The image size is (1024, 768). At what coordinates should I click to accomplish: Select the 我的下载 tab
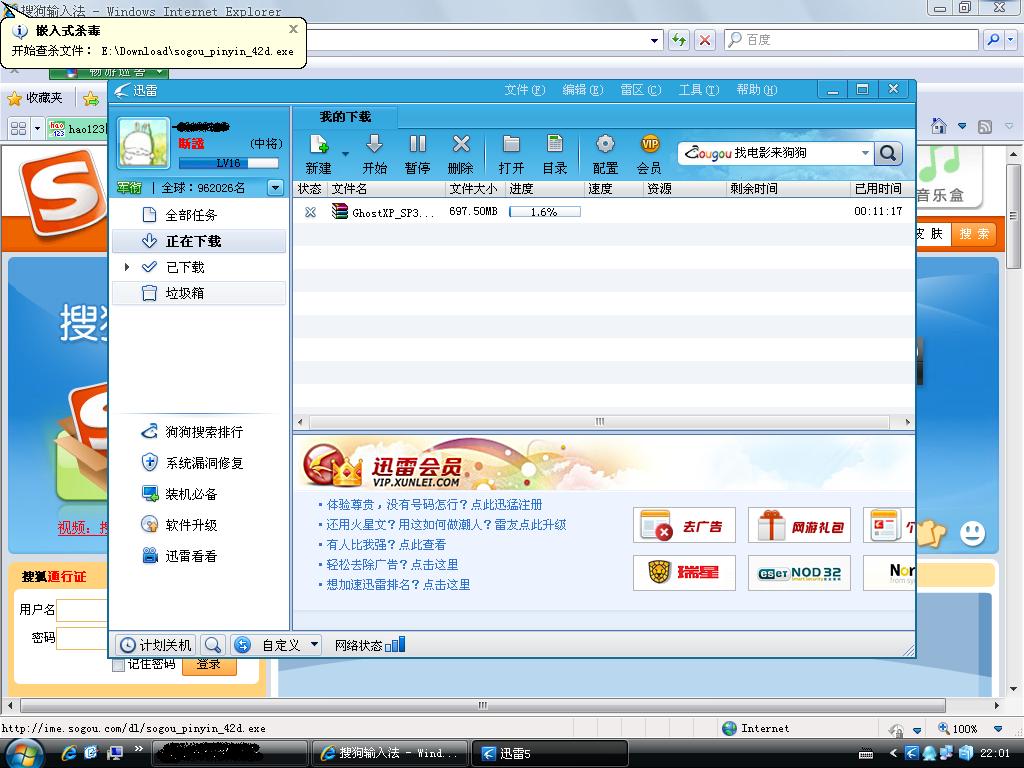coord(345,117)
